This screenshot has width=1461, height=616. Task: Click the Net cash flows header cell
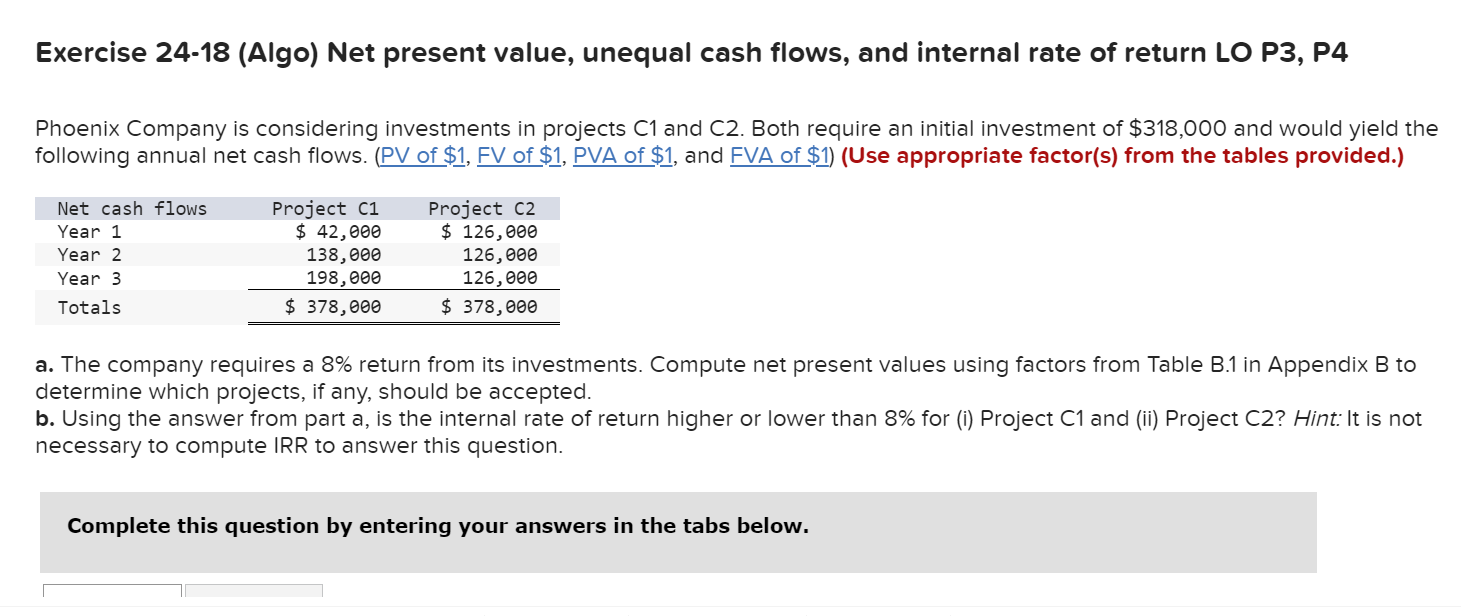(132, 208)
